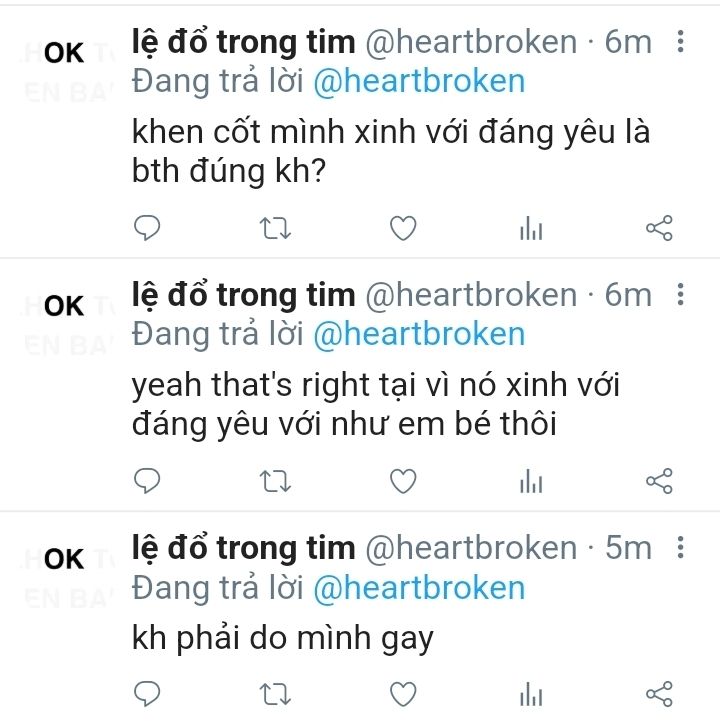Screen dimensions: 720x723
Task: Share the 'khen cốt mình xinh' tweet
Action: point(659,228)
